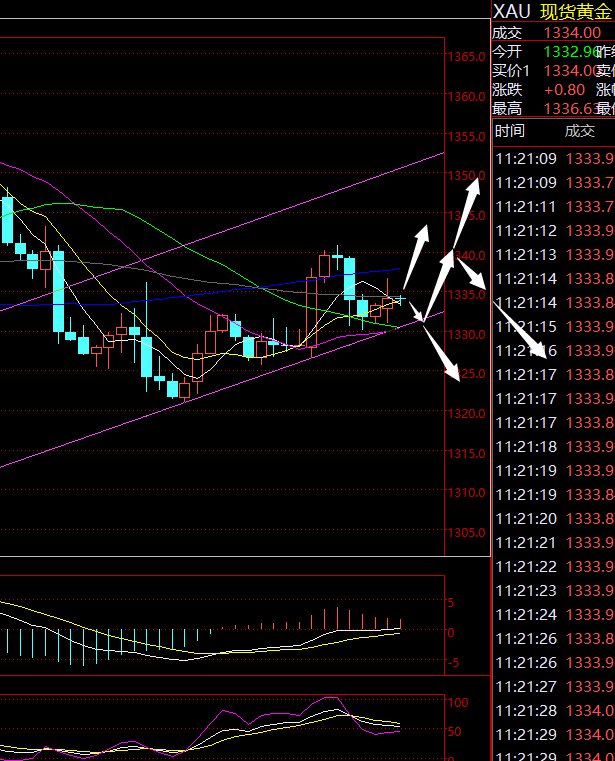This screenshot has width=615, height=761.
Task: Click the 50 label on oscillator axis
Action: [454, 732]
